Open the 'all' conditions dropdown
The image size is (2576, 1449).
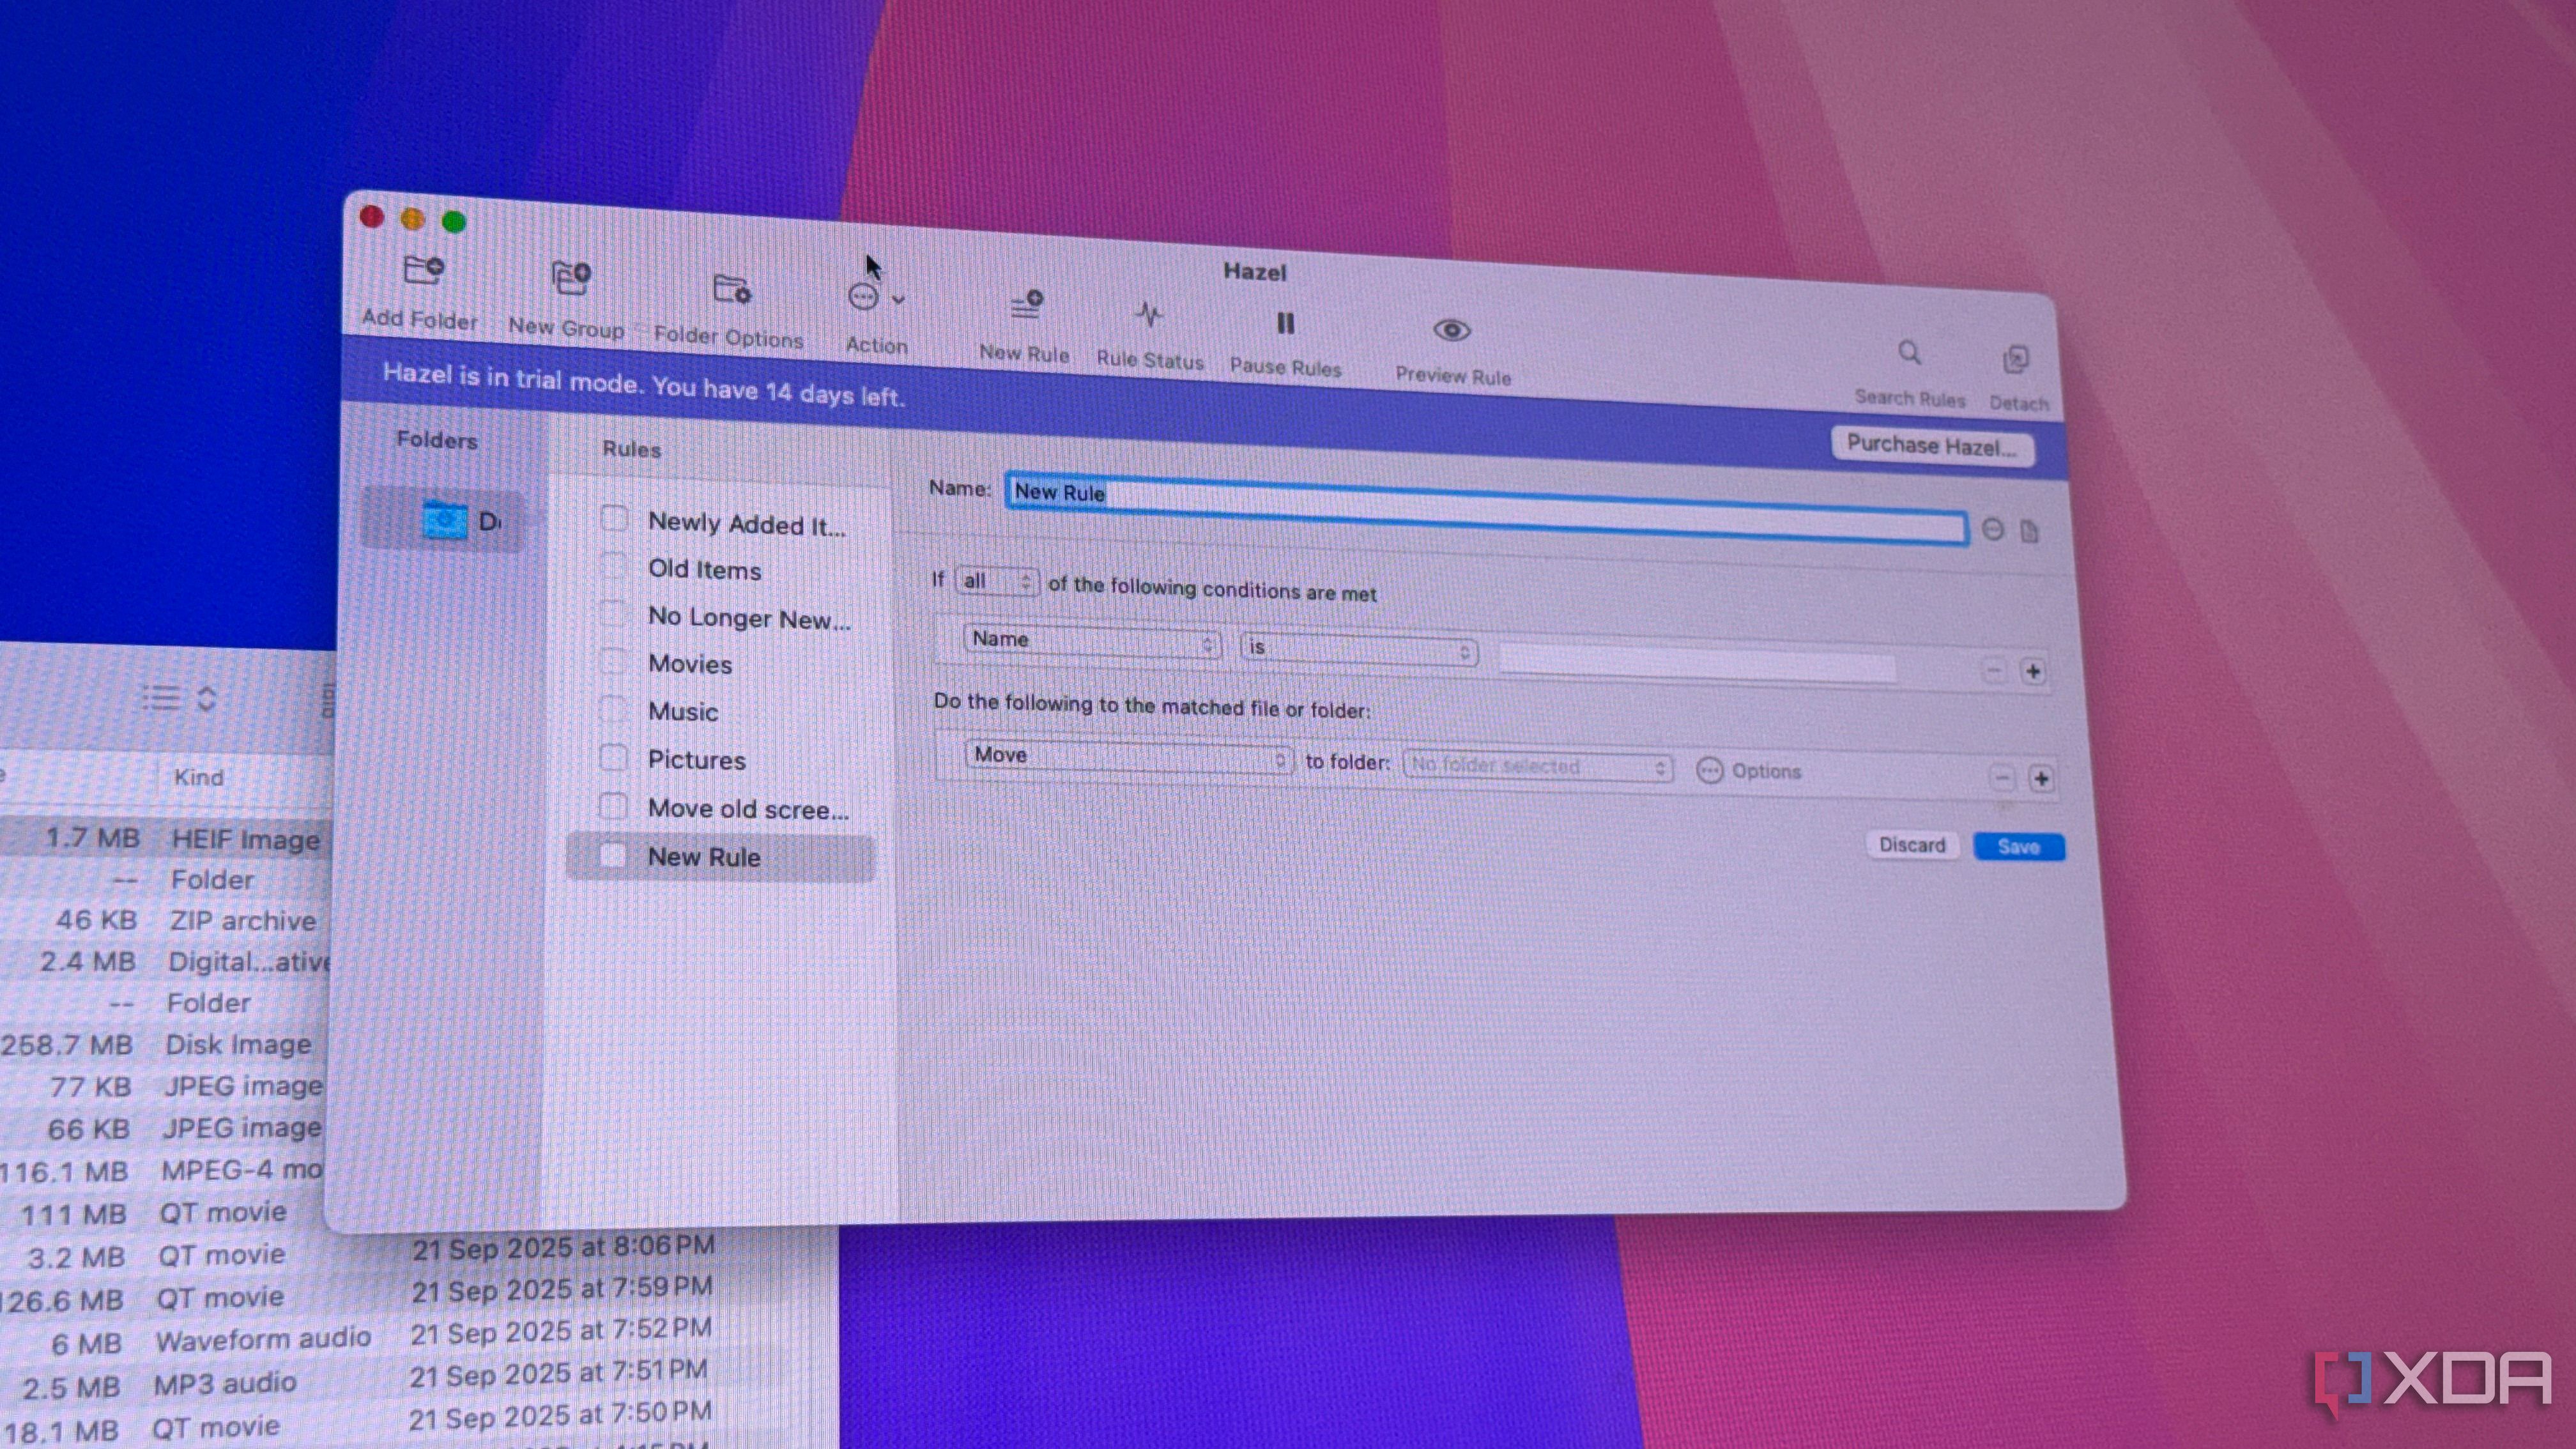pyautogui.click(x=996, y=581)
